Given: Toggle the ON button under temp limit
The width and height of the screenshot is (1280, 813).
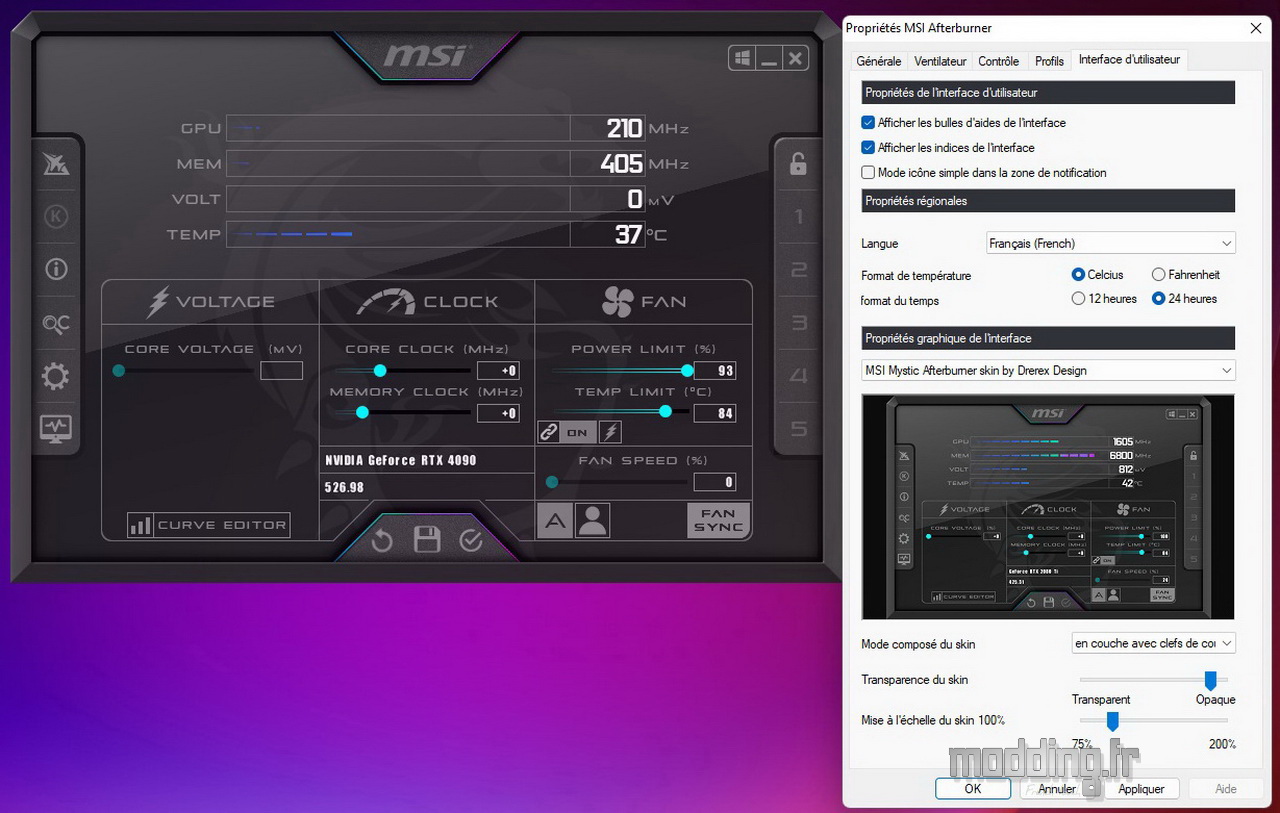Looking at the screenshot, I should point(578,433).
